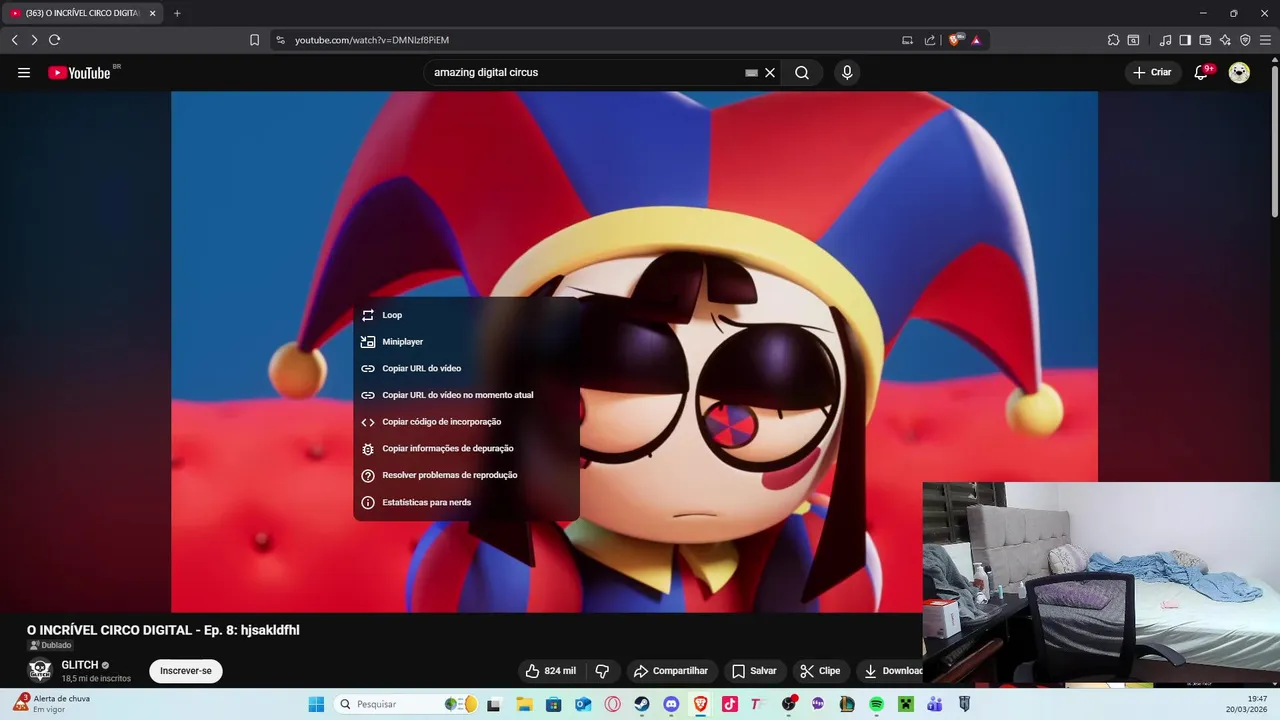Open browser extensions puzzle icon
1280x720 pixels.
(1113, 40)
